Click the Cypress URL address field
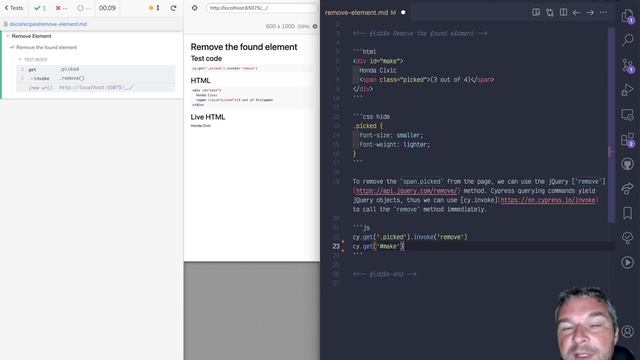 261,8
